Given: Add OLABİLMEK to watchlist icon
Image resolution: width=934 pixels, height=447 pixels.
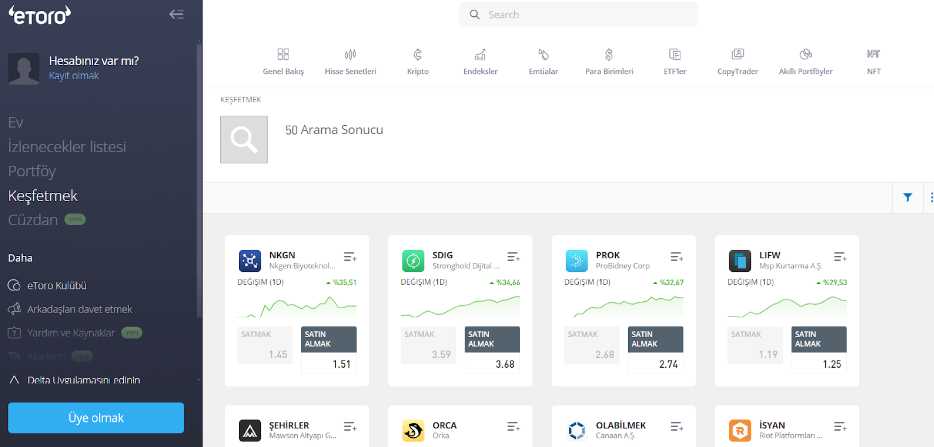Looking at the screenshot, I should (x=677, y=426).
